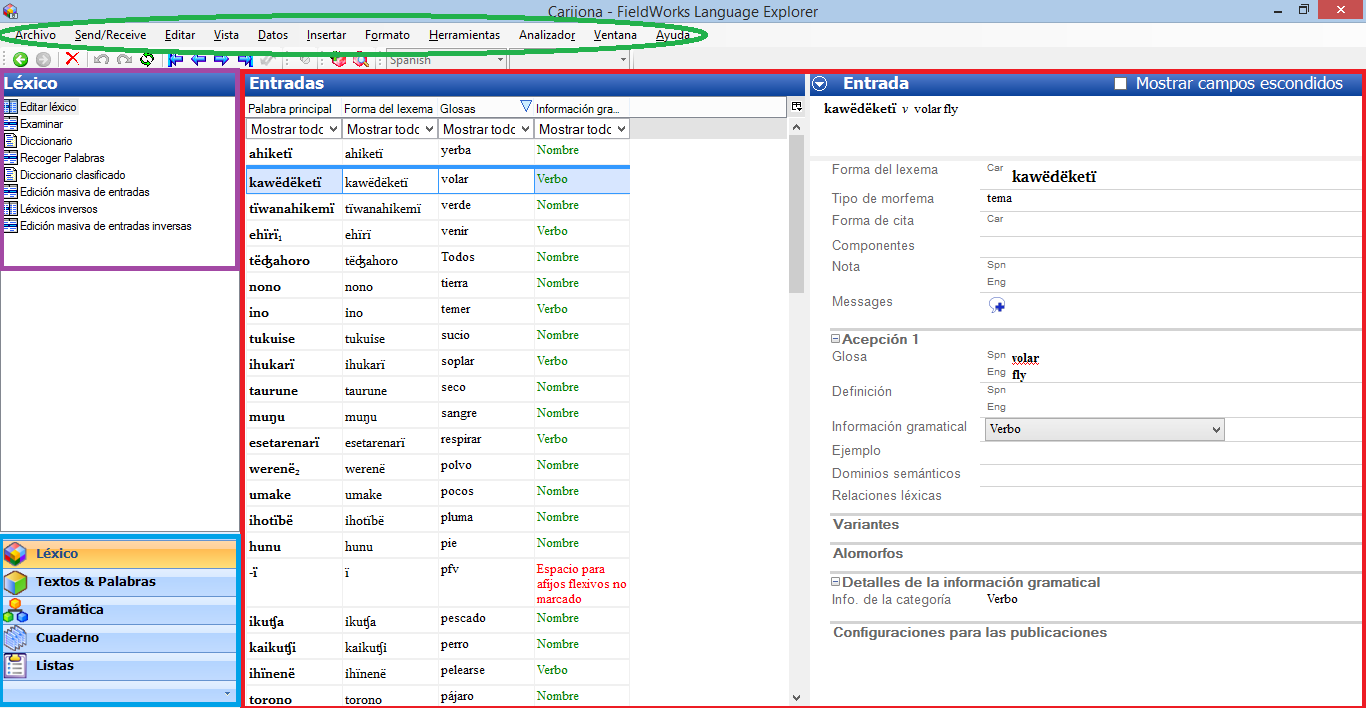Open Diccionario clasificado view
1366x708 pixels.
pos(65,175)
